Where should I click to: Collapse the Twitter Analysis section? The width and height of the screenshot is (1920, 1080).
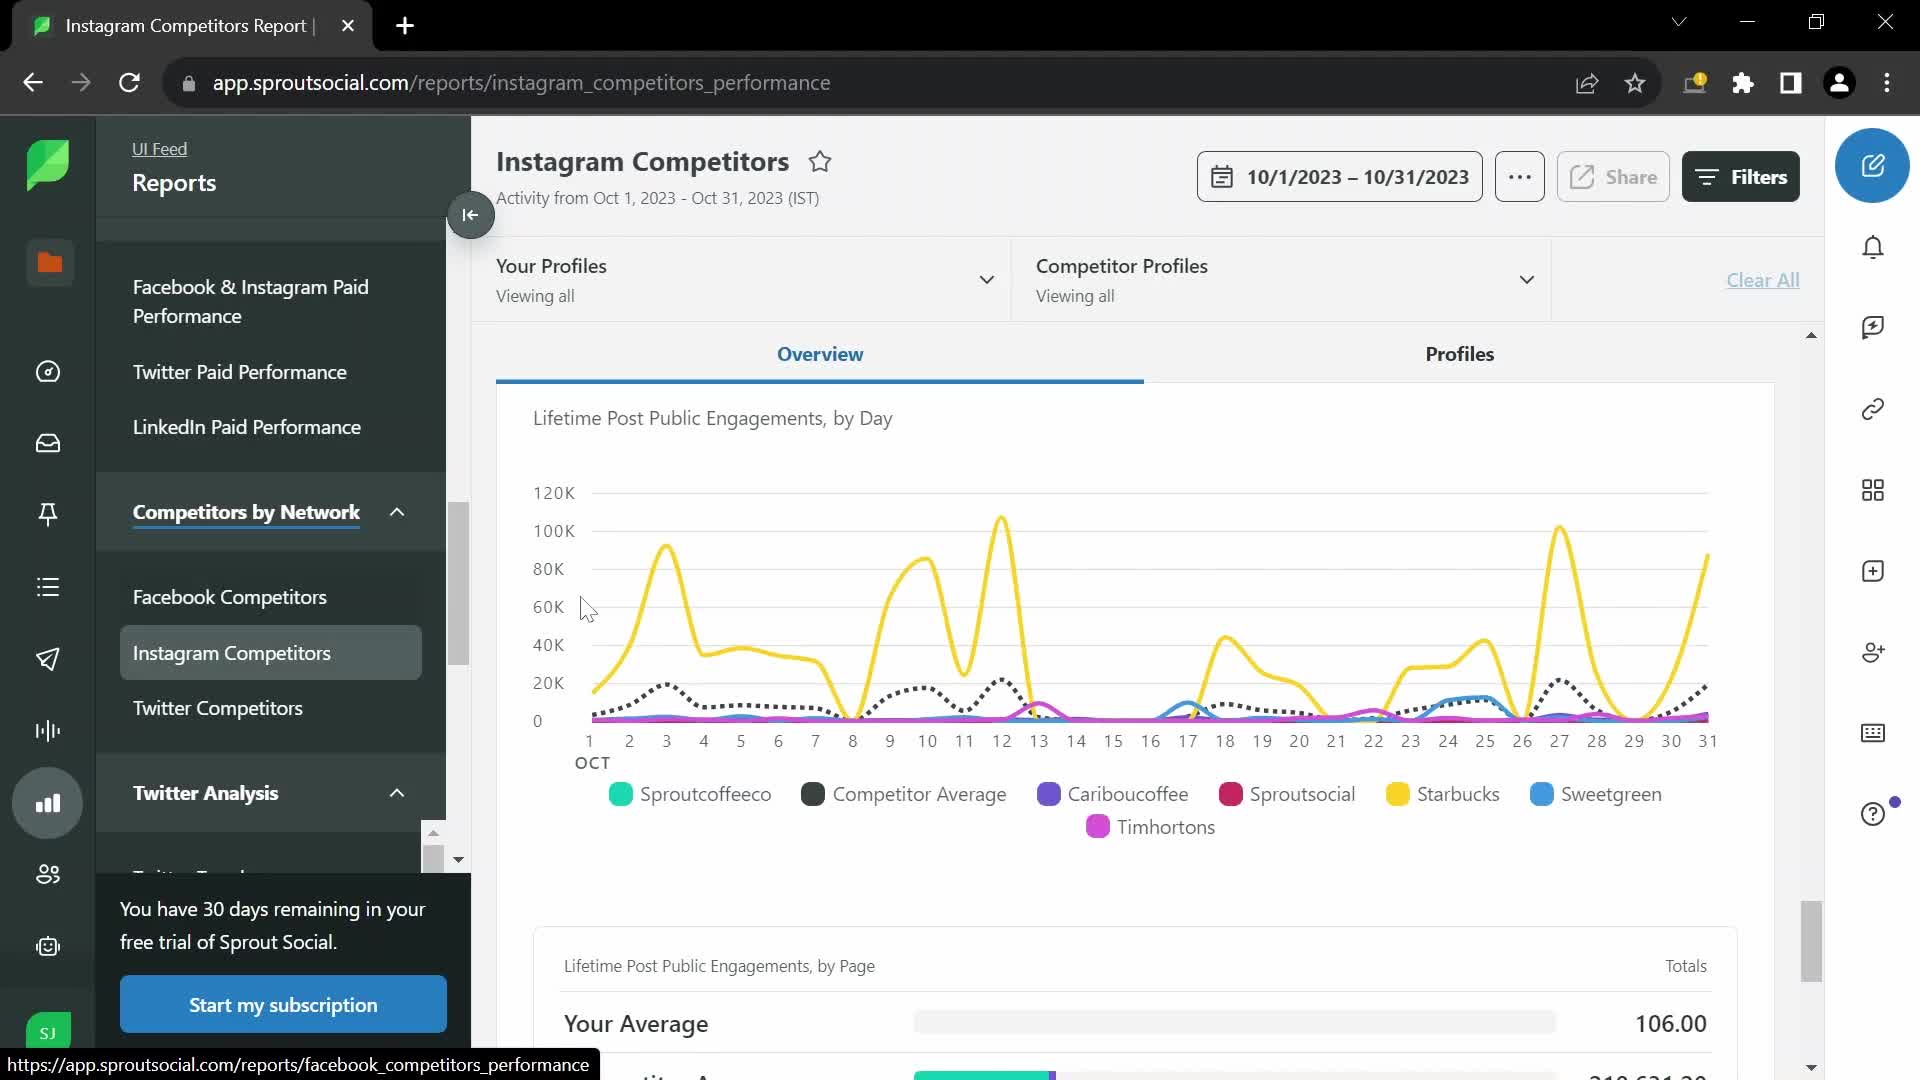point(397,793)
